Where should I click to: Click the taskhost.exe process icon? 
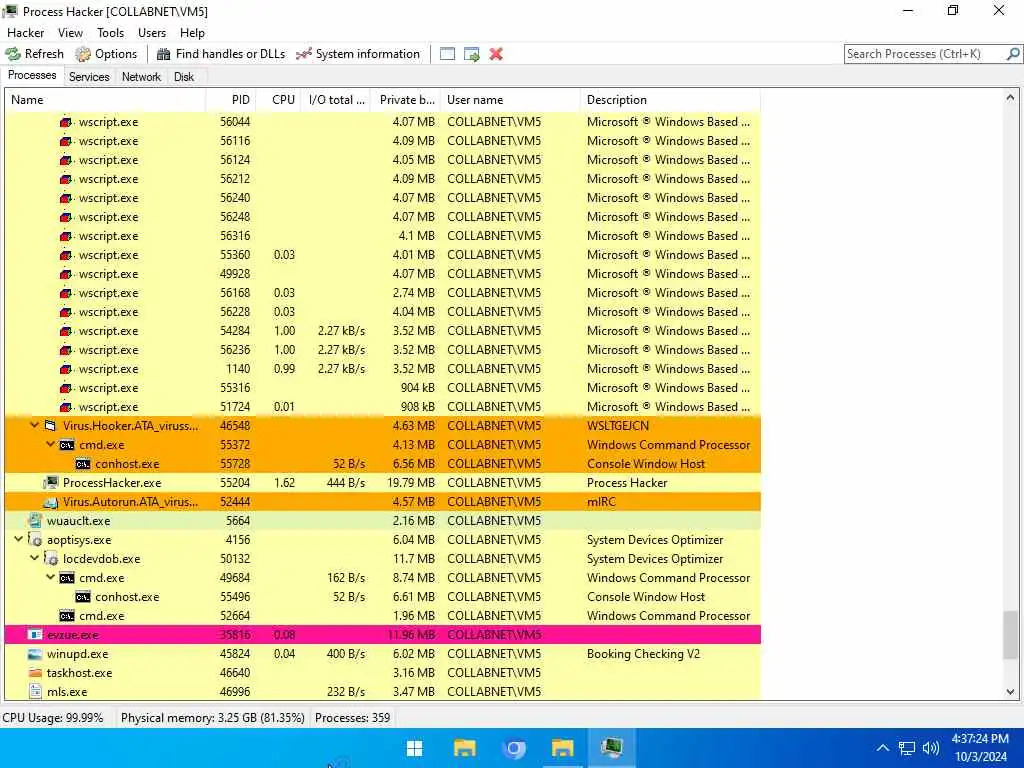tap(35, 673)
